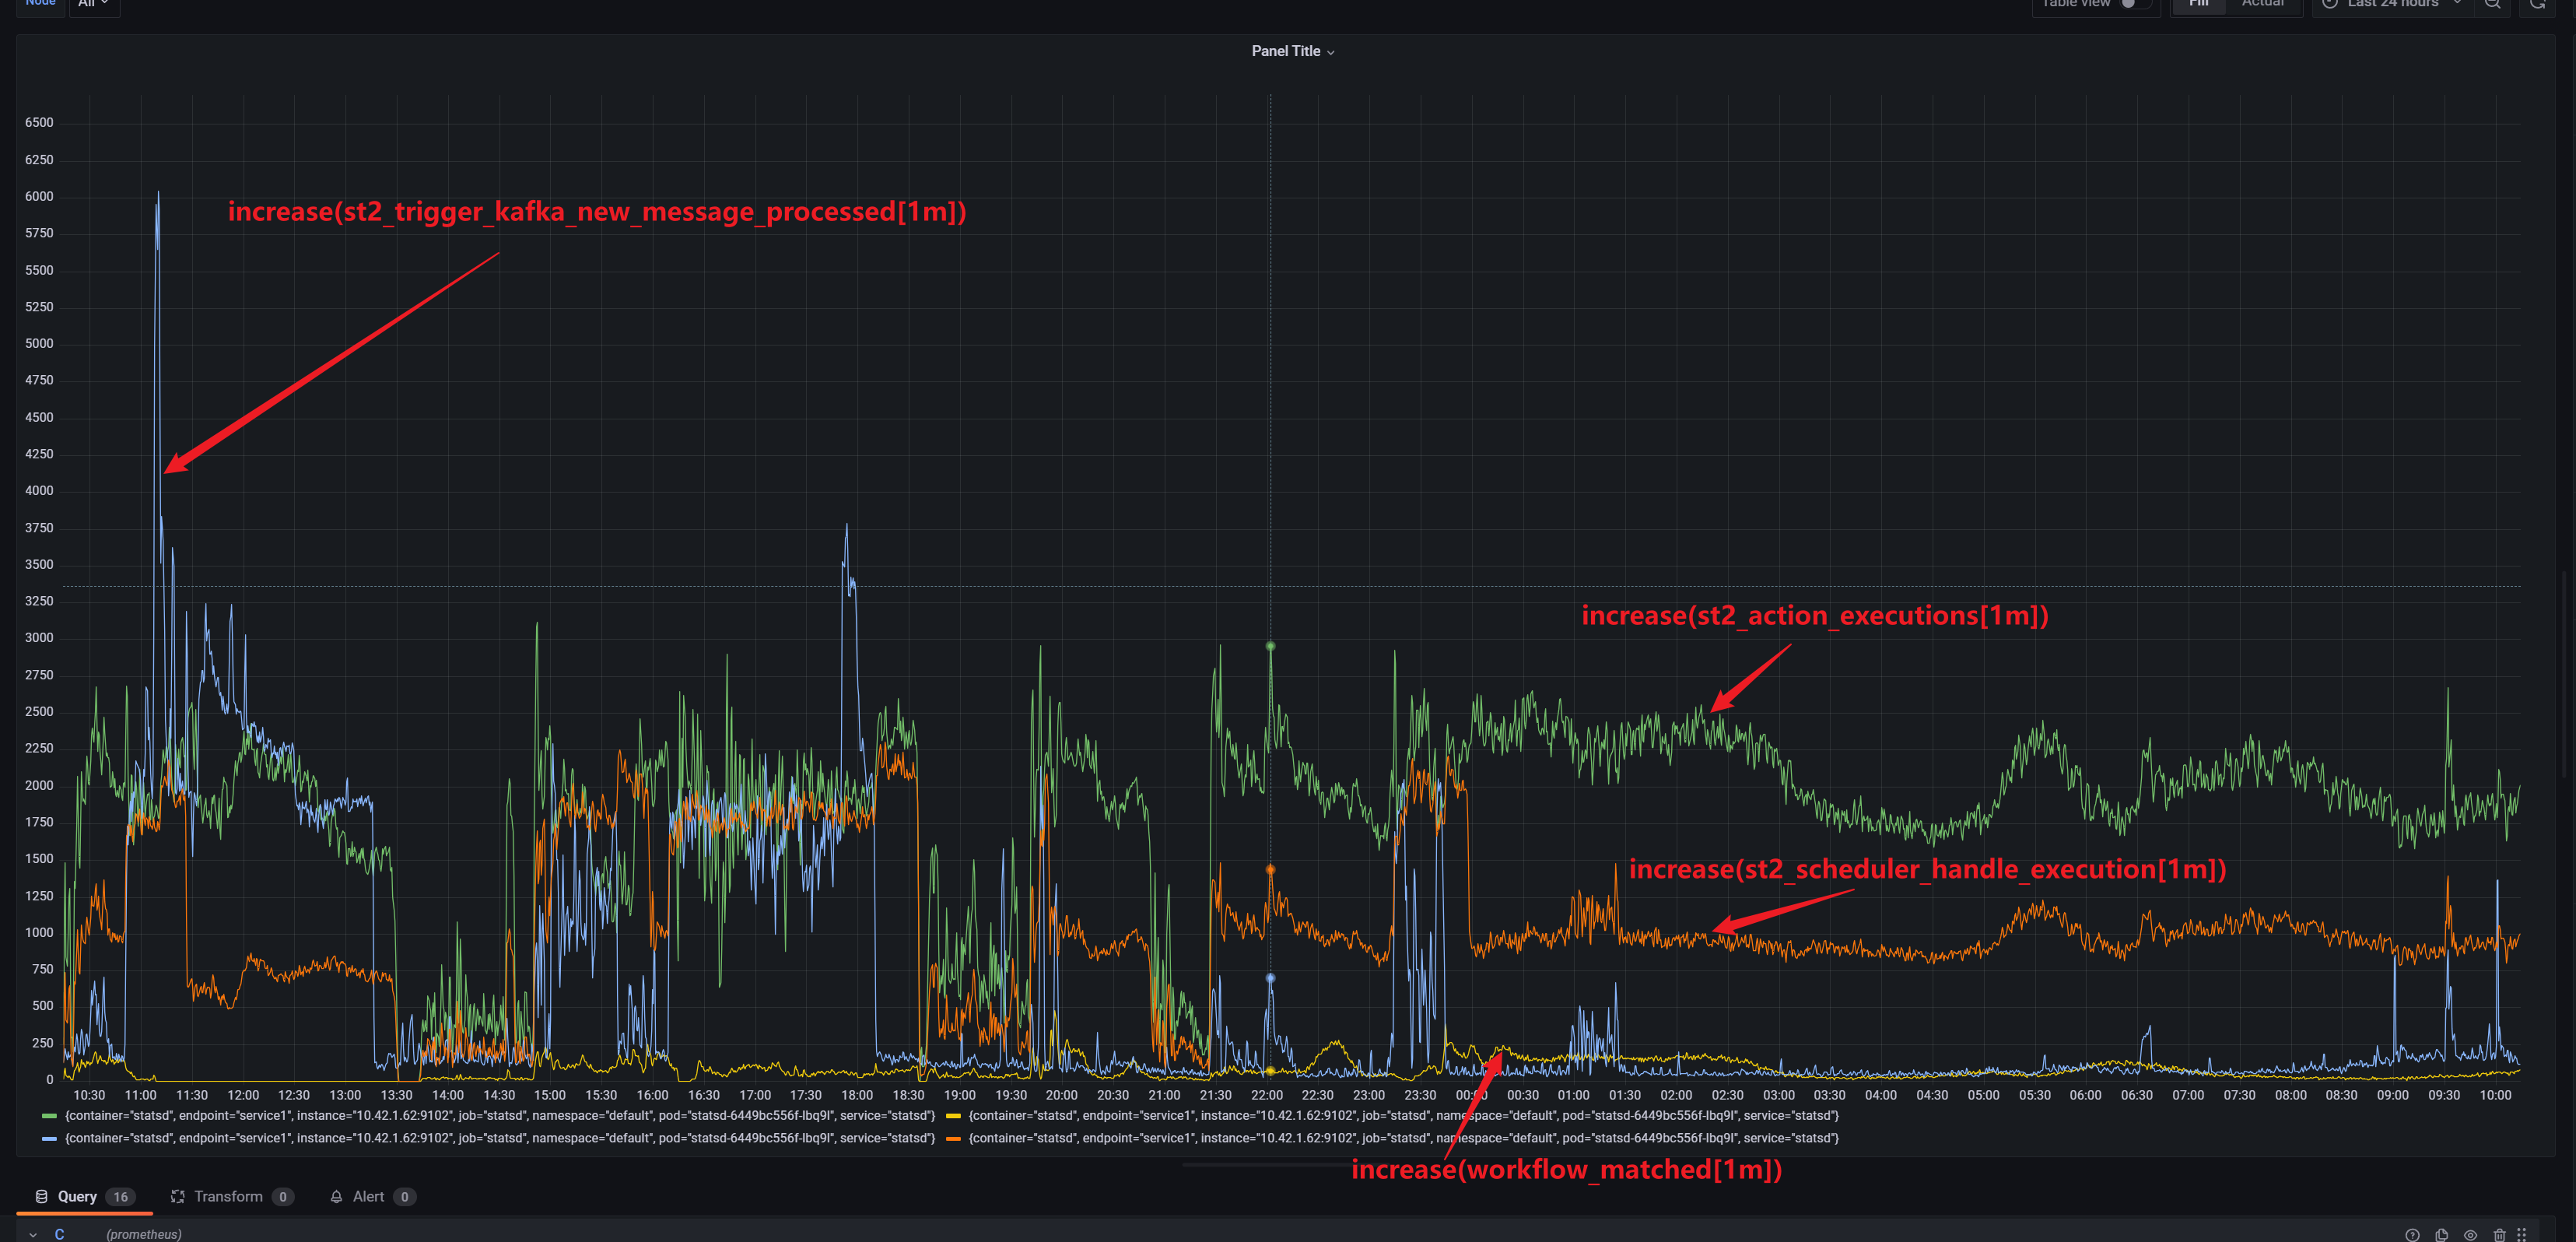This screenshot has width=2576, height=1242.
Task: Open the All variable dropdown
Action: pos(93,4)
